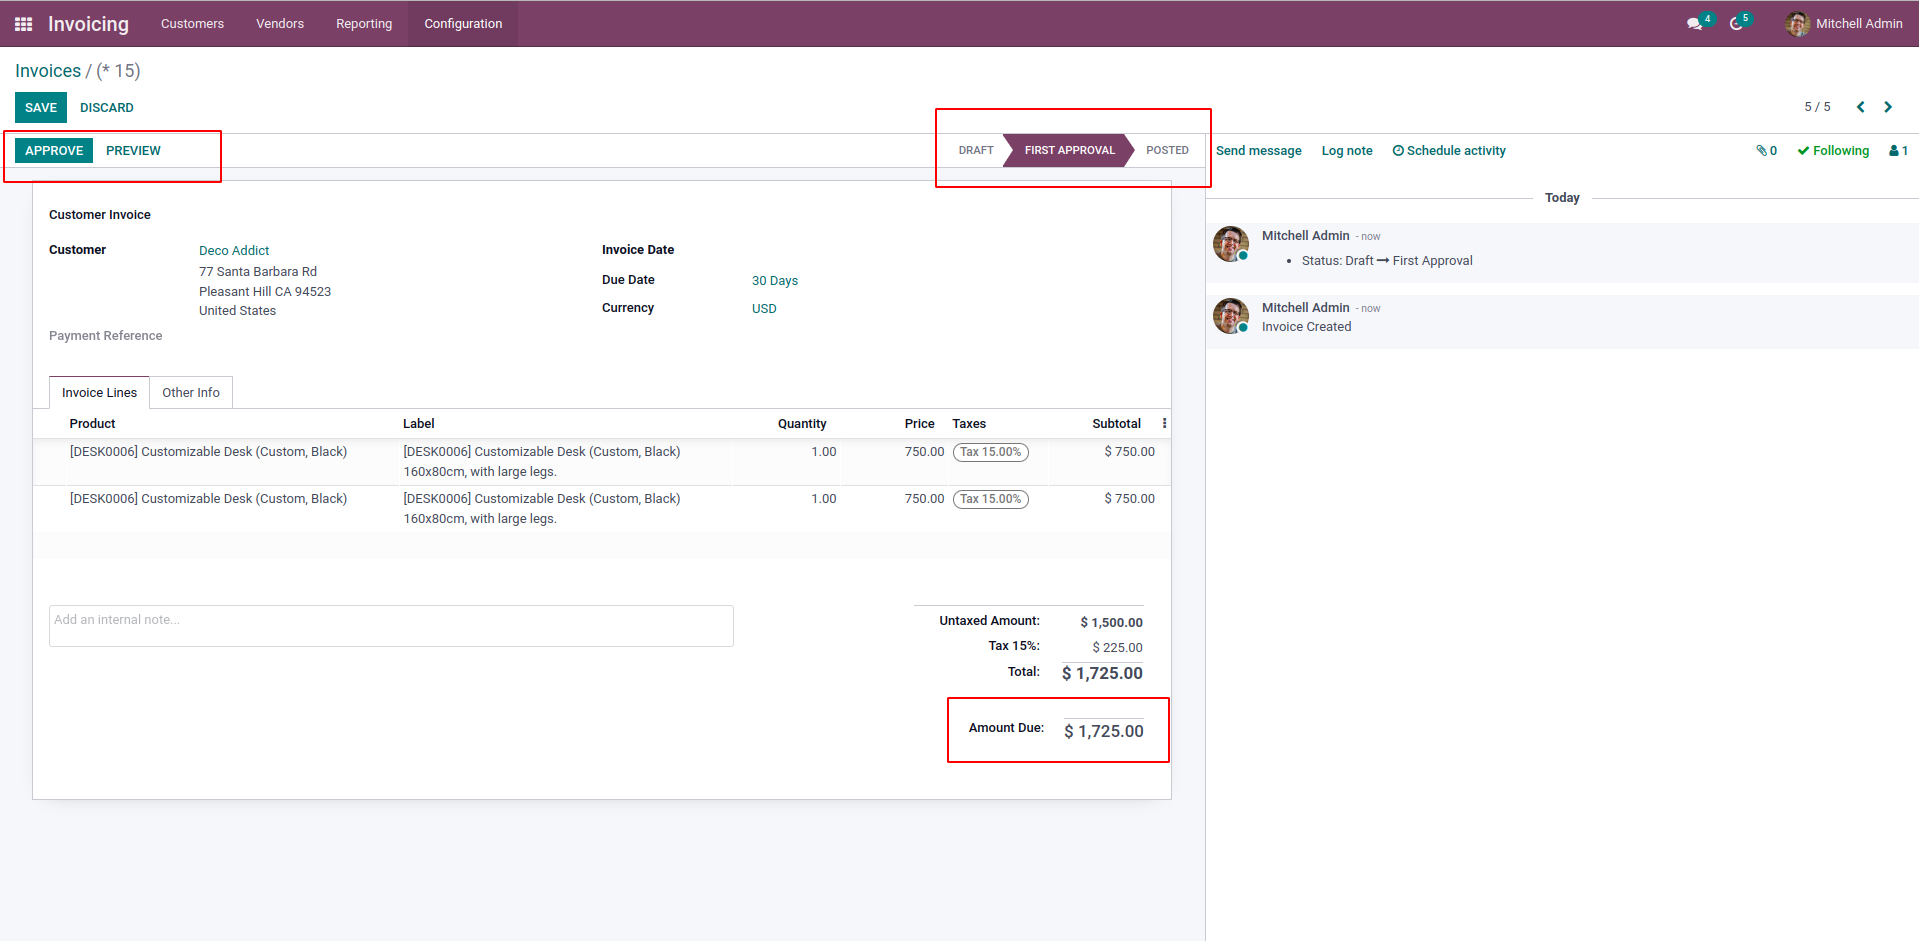Go to next record arrow

1888,107
